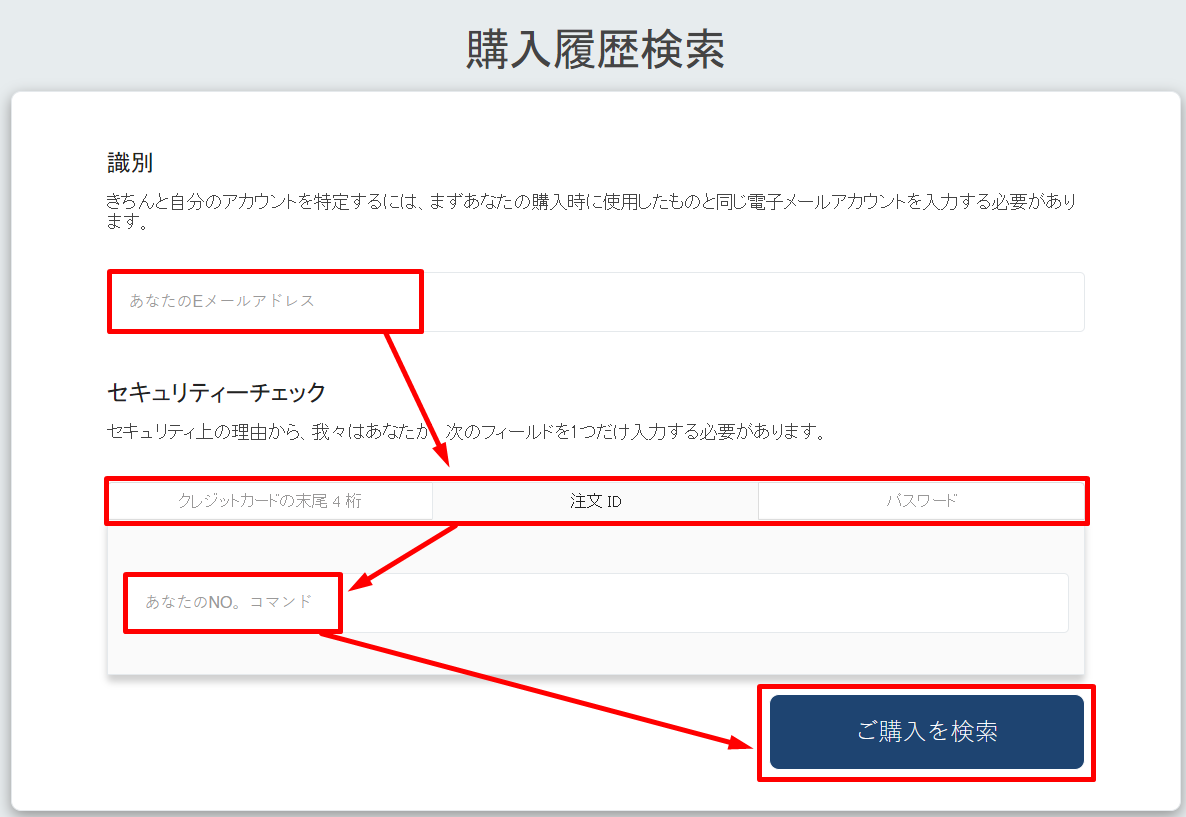1186x817 pixels.
Task: Click the white card area left of the search button
Action: pos(400,760)
